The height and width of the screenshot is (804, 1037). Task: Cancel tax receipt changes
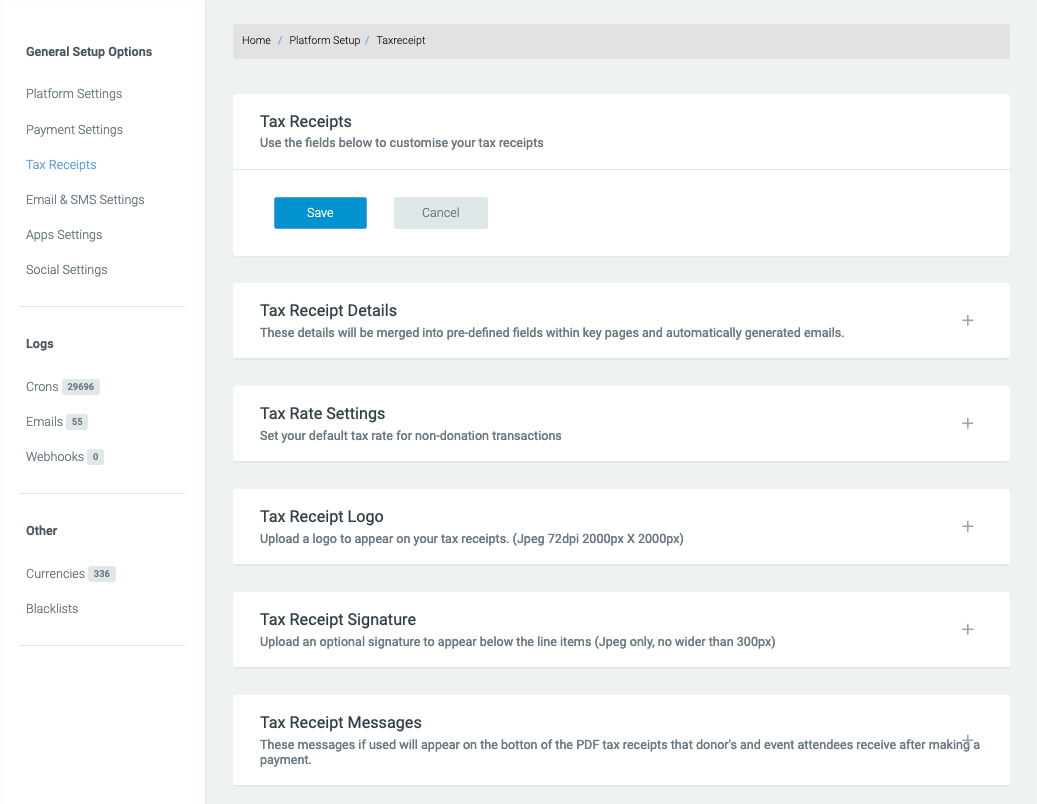point(440,213)
